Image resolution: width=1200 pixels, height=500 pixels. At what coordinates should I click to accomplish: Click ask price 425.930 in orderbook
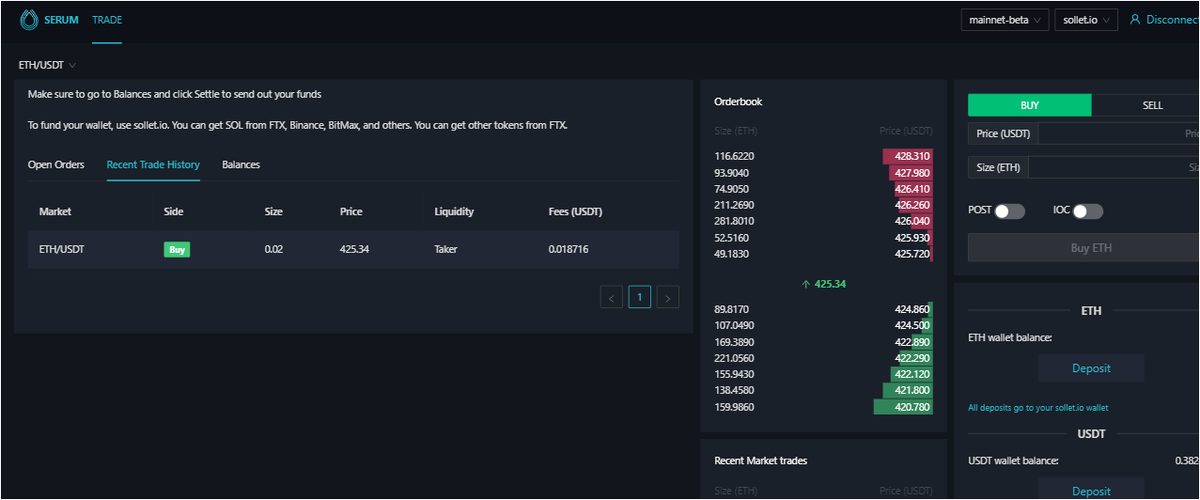pyautogui.click(x=913, y=238)
